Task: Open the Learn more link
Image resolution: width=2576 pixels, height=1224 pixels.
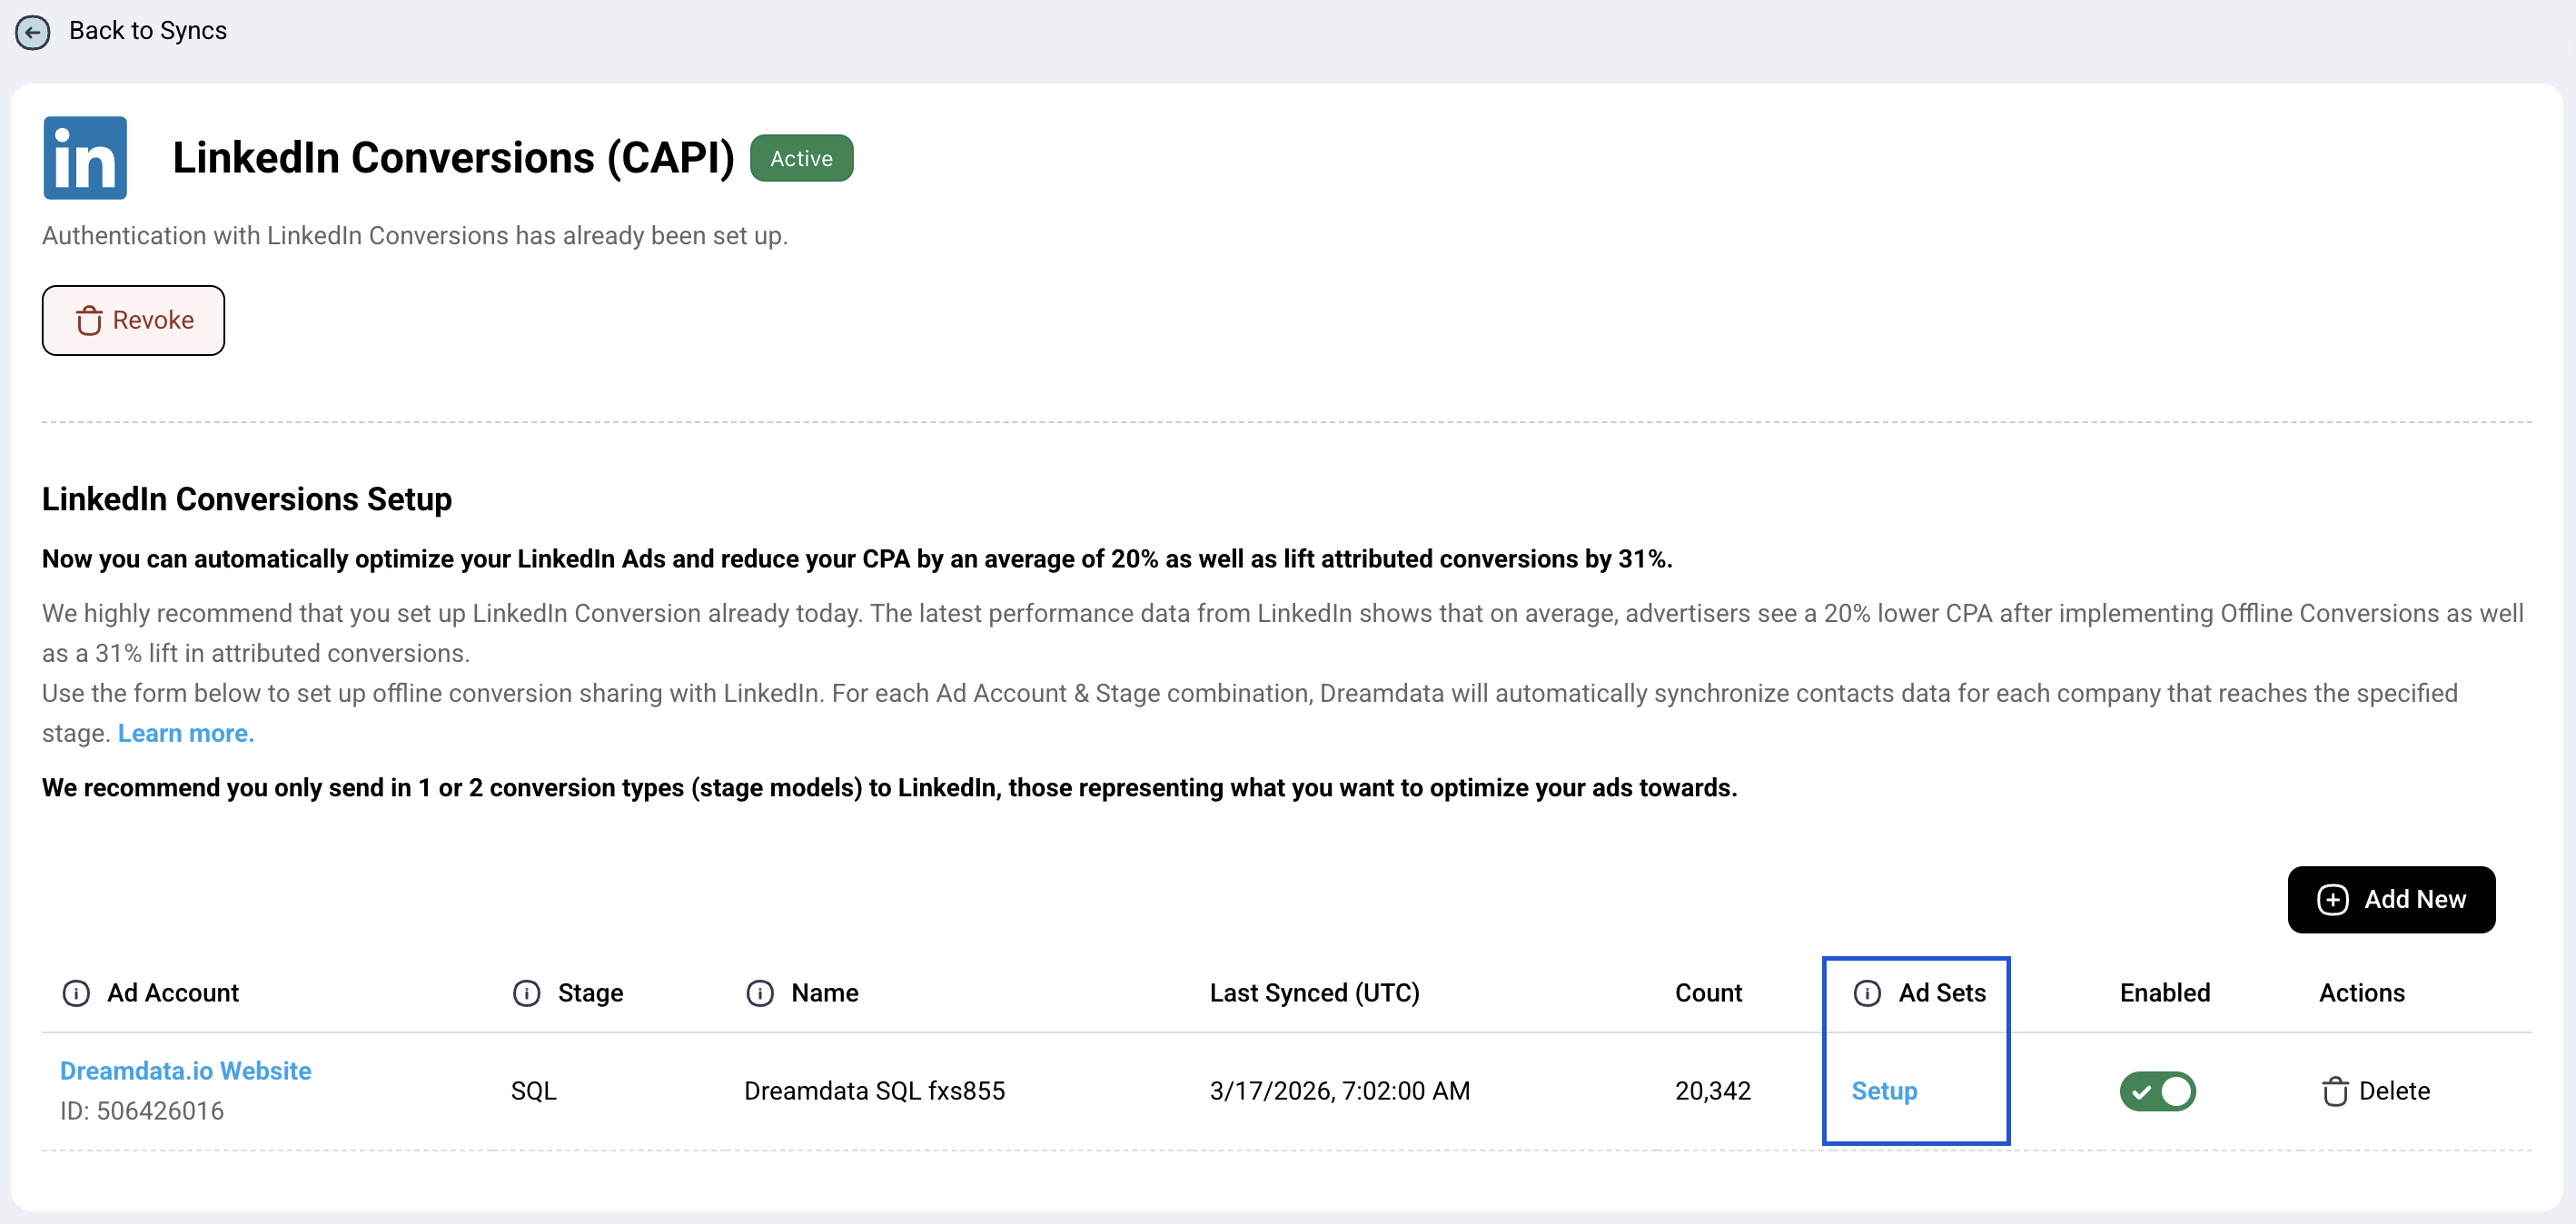Action: [x=186, y=733]
